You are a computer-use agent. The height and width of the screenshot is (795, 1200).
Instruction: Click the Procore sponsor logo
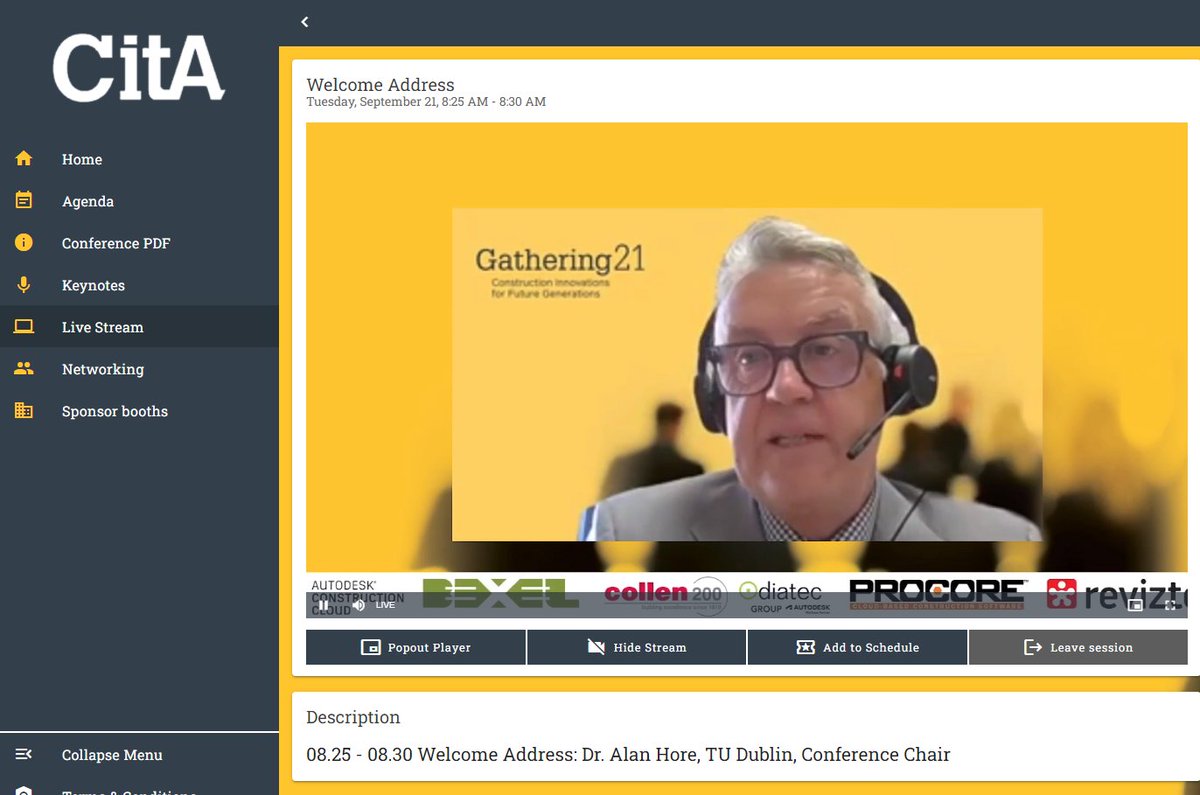tap(937, 594)
